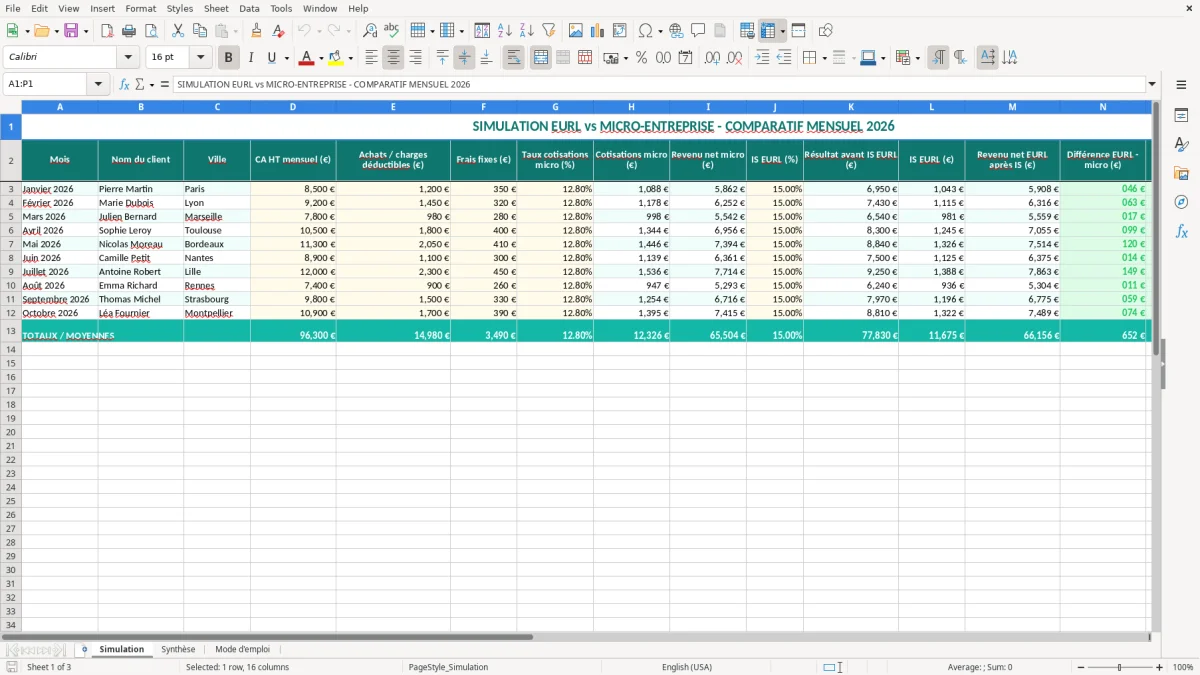The height and width of the screenshot is (675, 1200).
Task: Open the Styles menu
Action: click(180, 8)
